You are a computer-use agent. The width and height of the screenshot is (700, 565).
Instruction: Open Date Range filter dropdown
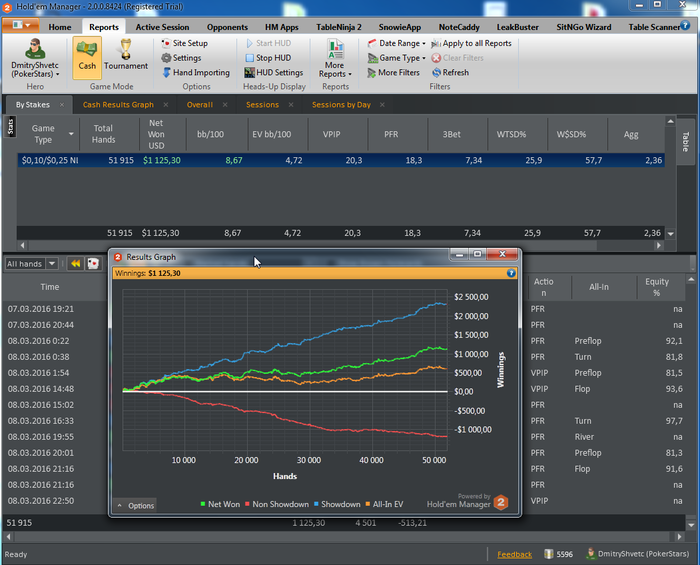tap(396, 43)
